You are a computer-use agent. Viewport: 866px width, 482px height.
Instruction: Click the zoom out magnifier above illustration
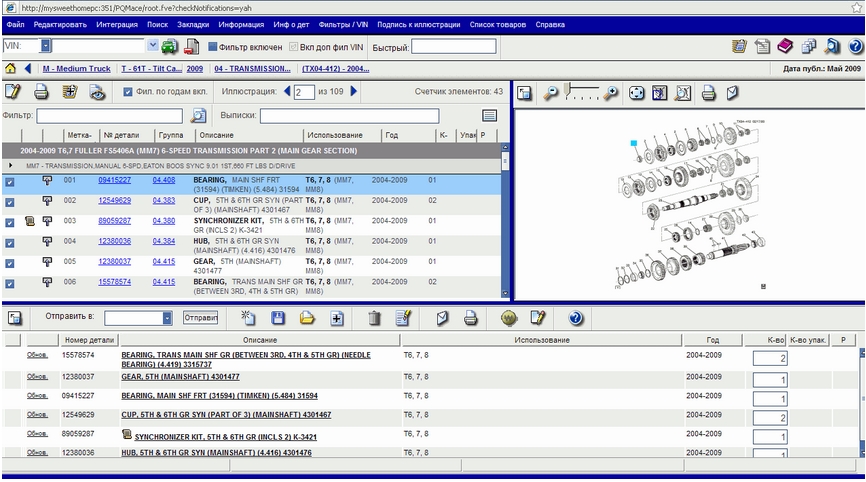click(x=551, y=93)
